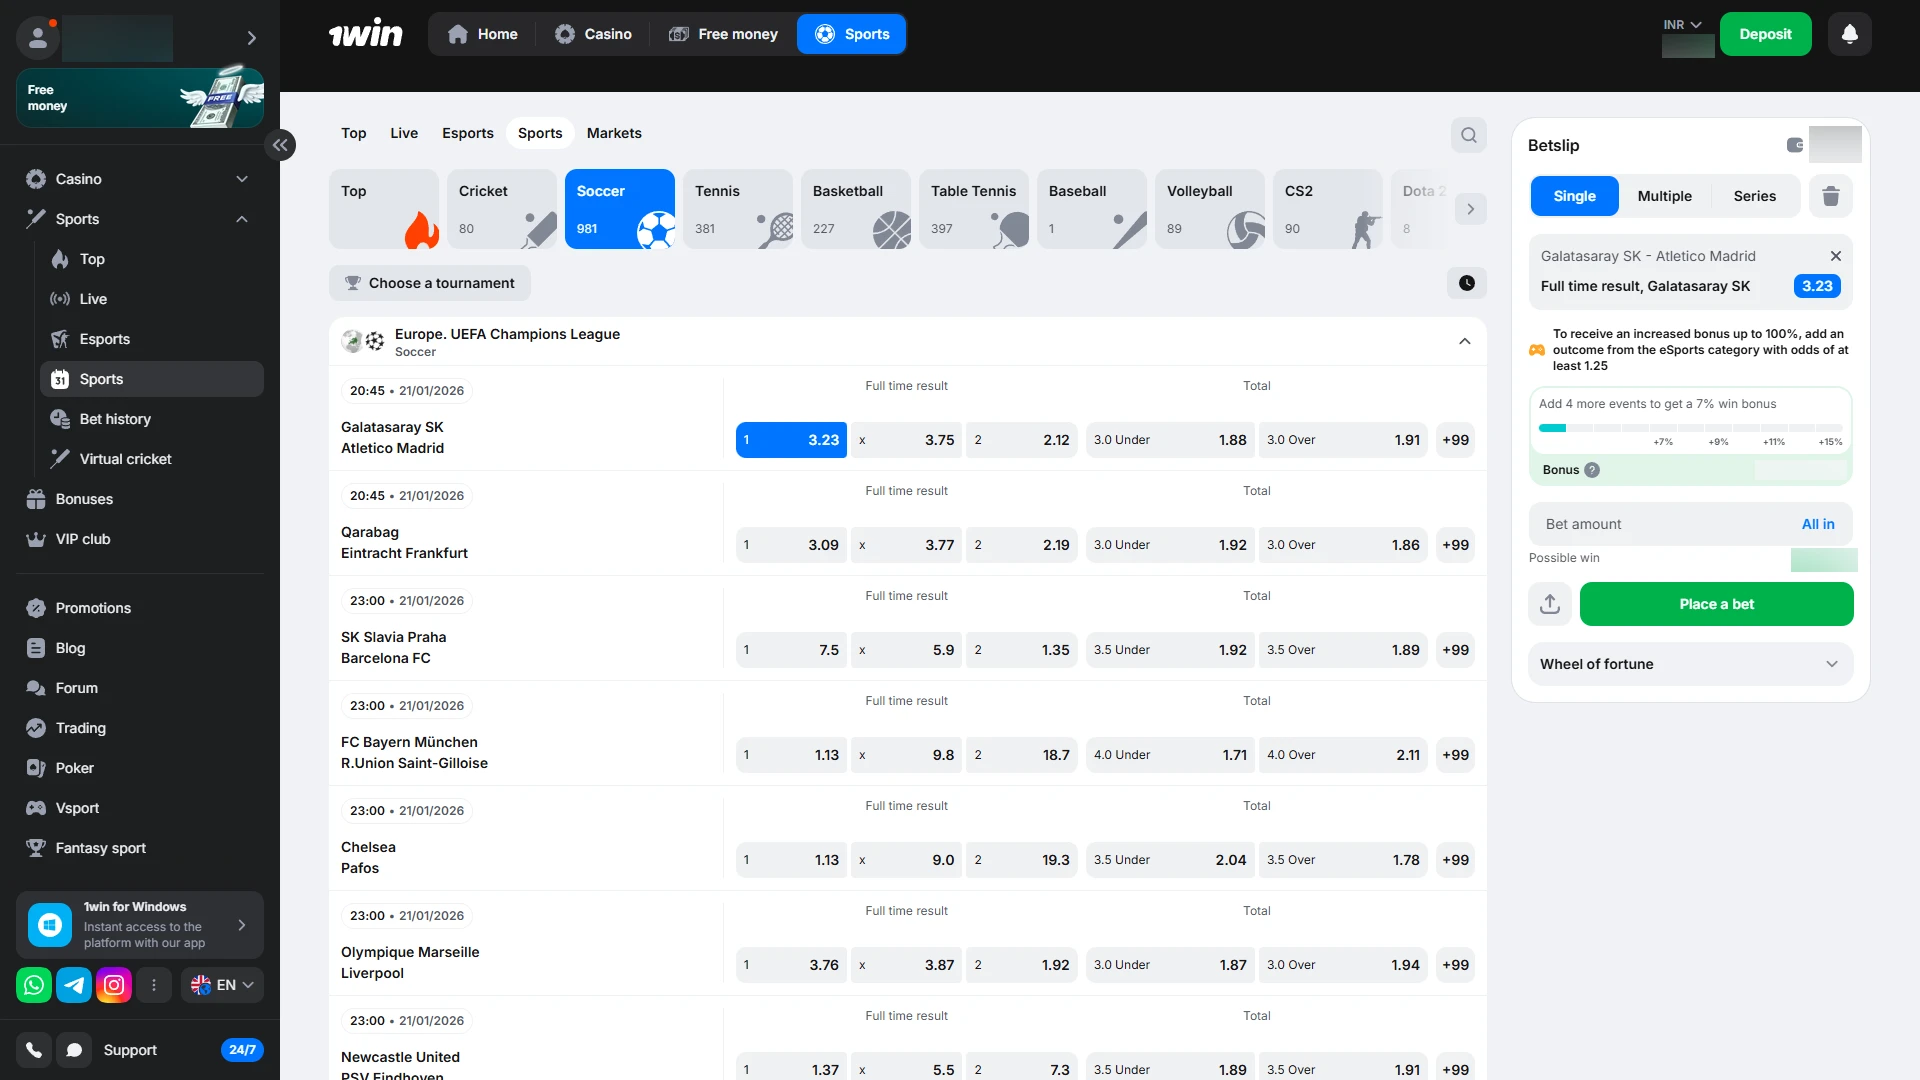Collapse the UEFA Champions League section

coord(1464,342)
